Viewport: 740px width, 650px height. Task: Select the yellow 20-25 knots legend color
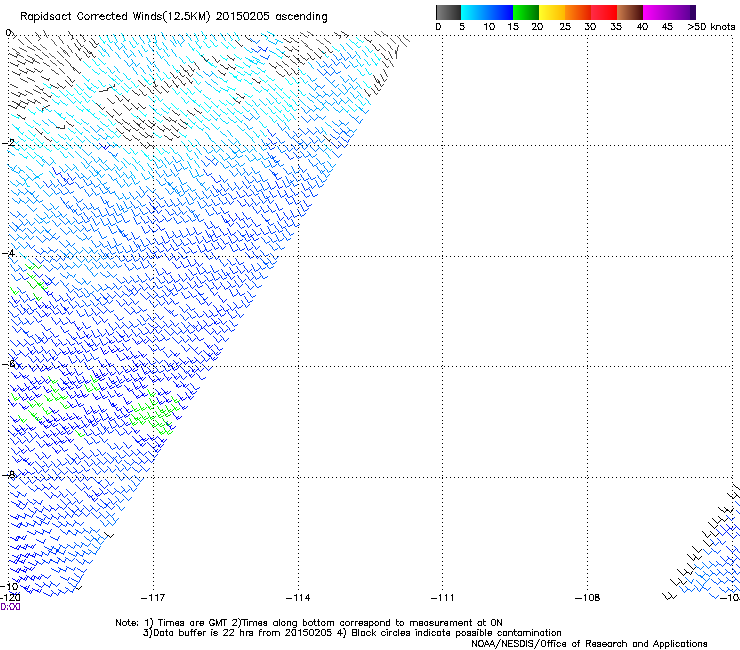pos(552,12)
